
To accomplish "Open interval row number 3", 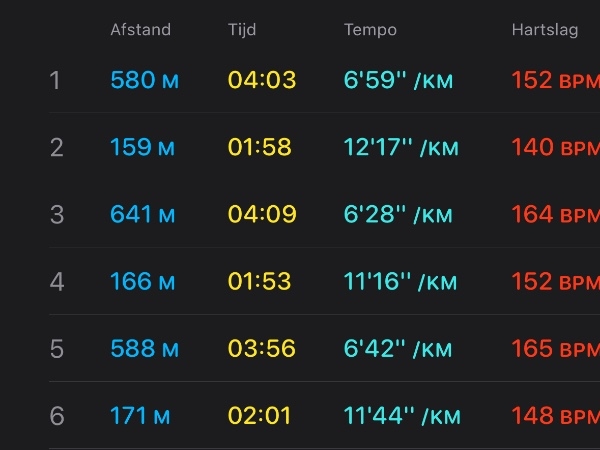I will (x=324, y=214).
